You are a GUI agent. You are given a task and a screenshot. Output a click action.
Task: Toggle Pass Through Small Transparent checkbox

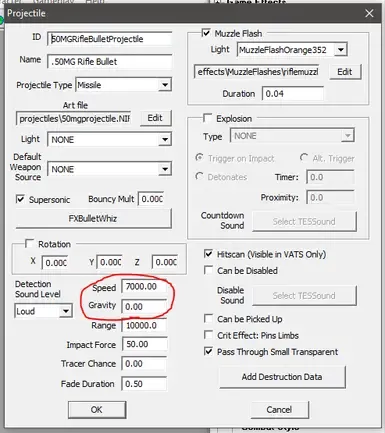coord(208,351)
